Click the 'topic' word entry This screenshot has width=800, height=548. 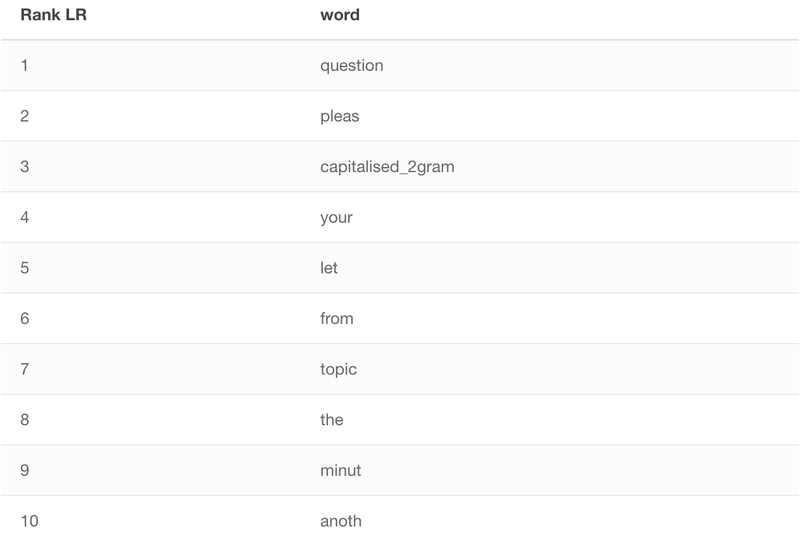click(x=338, y=368)
